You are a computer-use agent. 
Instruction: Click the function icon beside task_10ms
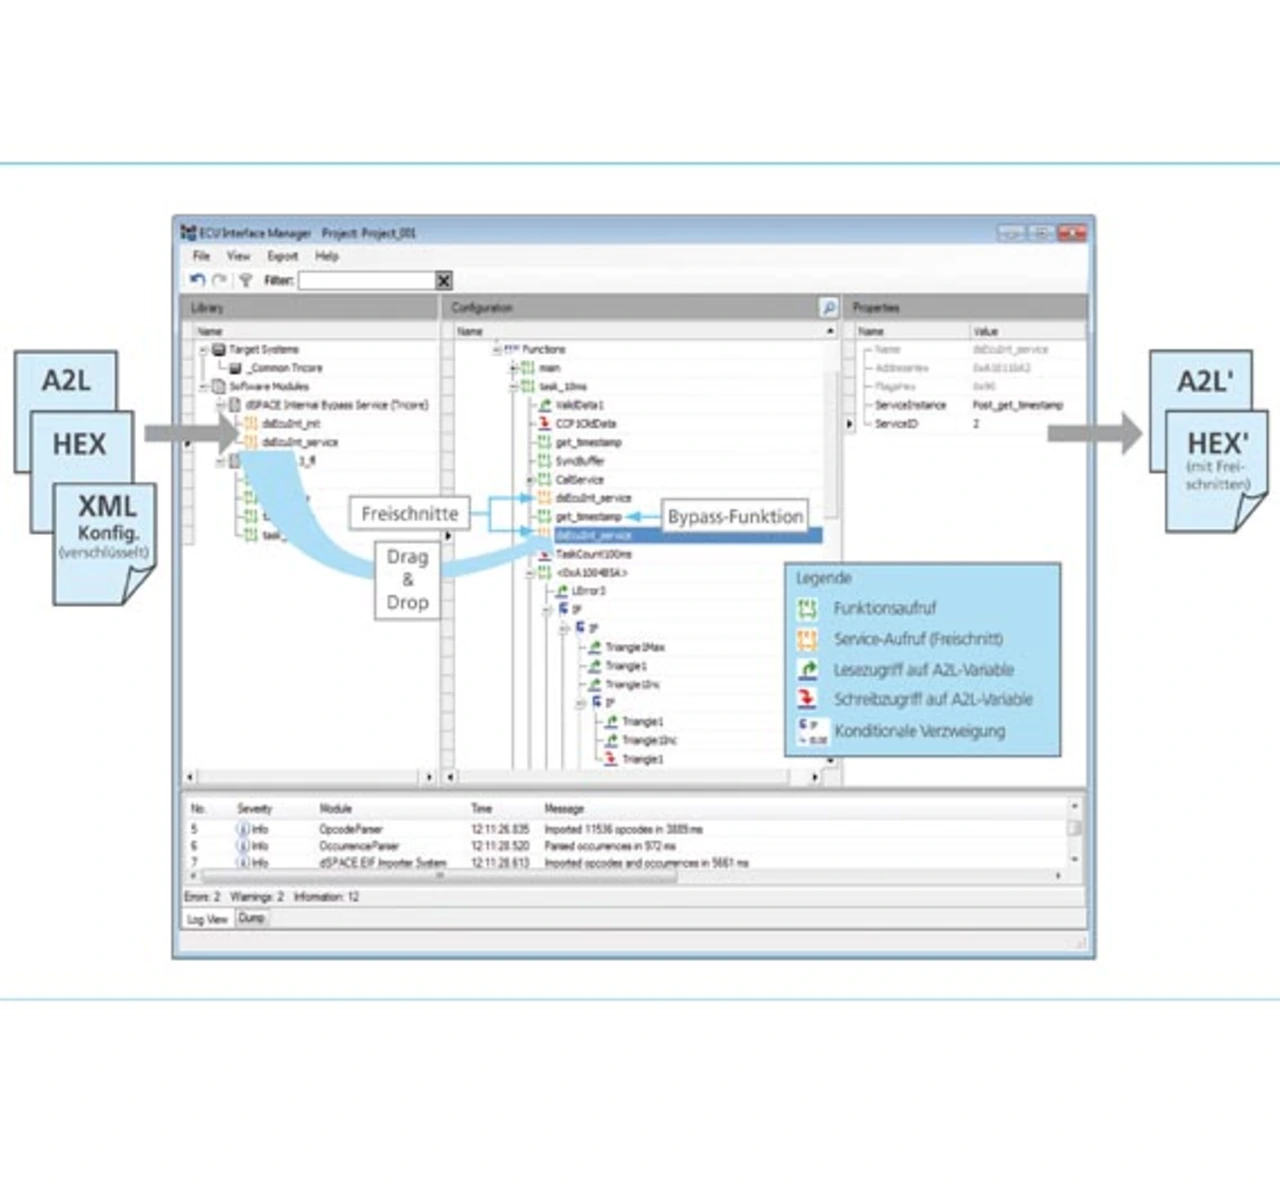pos(528,386)
